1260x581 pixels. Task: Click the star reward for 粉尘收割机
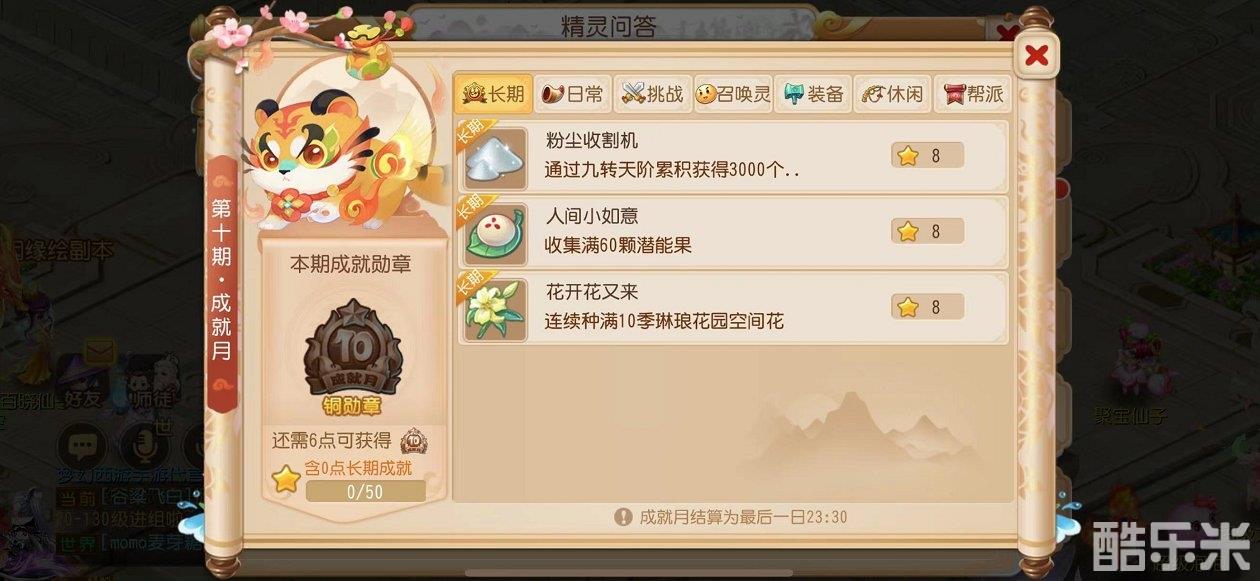click(x=927, y=155)
